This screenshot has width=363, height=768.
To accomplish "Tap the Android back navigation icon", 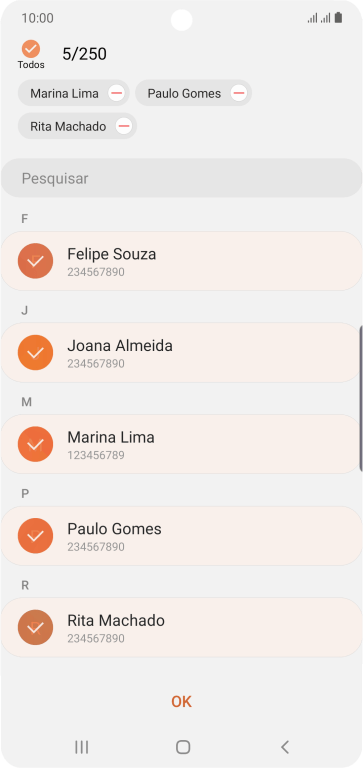I will [x=285, y=746].
